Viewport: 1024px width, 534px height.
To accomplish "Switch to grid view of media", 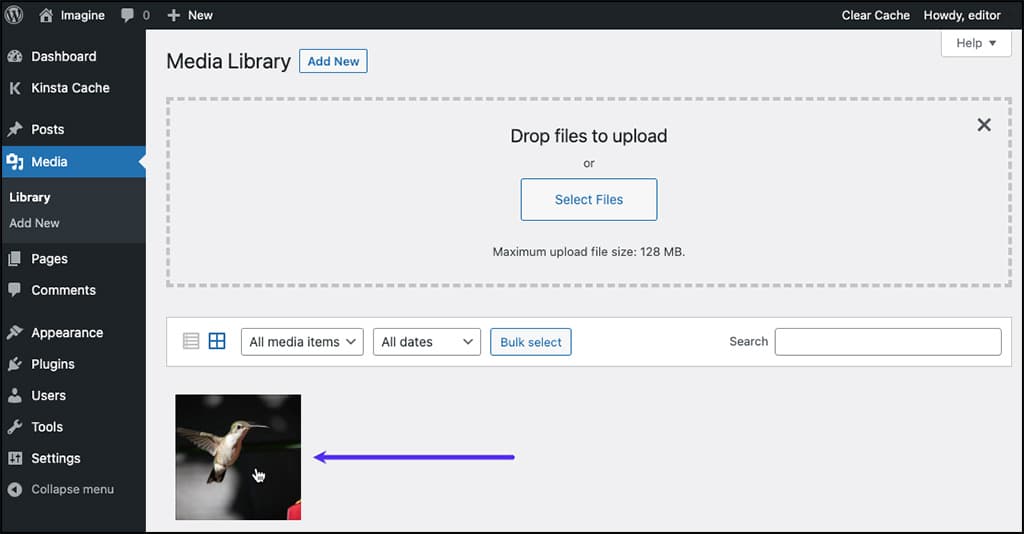I will [217, 341].
